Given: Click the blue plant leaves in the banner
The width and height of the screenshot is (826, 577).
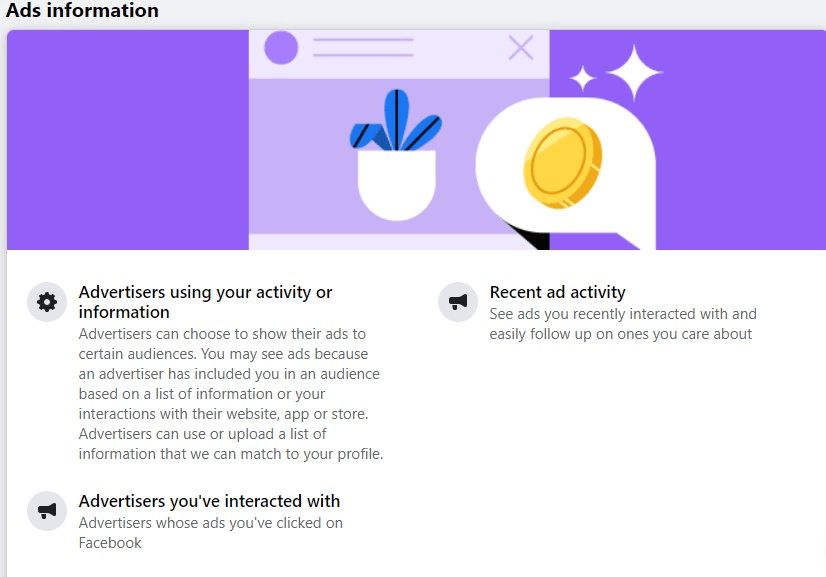Looking at the screenshot, I should click(396, 122).
